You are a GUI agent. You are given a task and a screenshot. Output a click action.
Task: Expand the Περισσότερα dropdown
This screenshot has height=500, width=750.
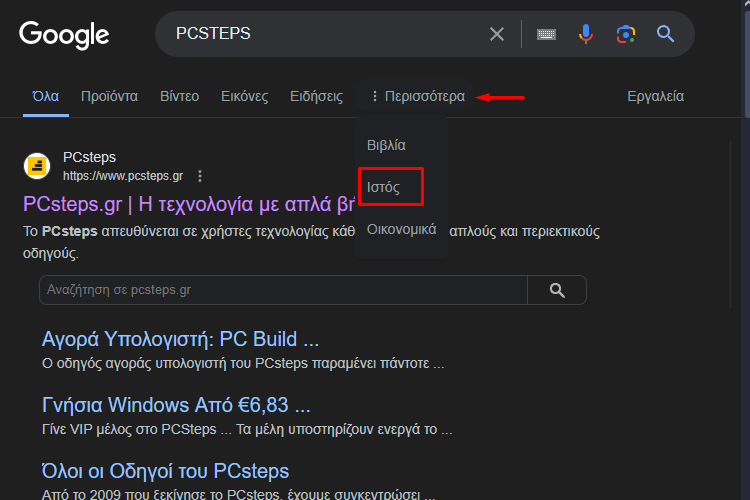[418, 97]
